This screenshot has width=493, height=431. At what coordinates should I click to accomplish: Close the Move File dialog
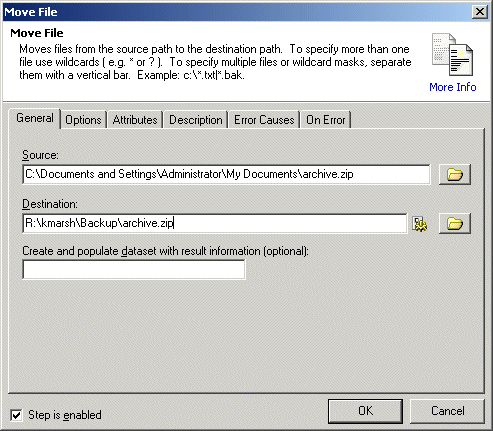point(480,12)
